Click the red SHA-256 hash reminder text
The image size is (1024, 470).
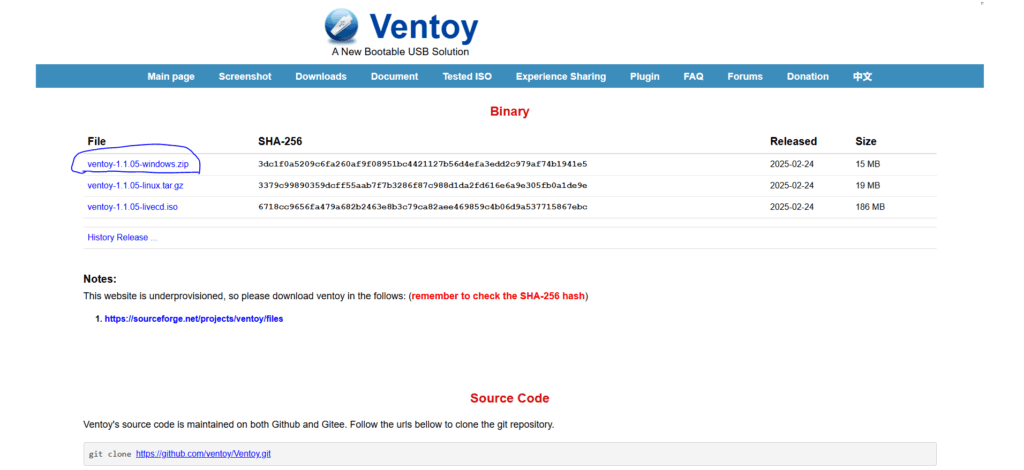pyautogui.click(x=498, y=296)
